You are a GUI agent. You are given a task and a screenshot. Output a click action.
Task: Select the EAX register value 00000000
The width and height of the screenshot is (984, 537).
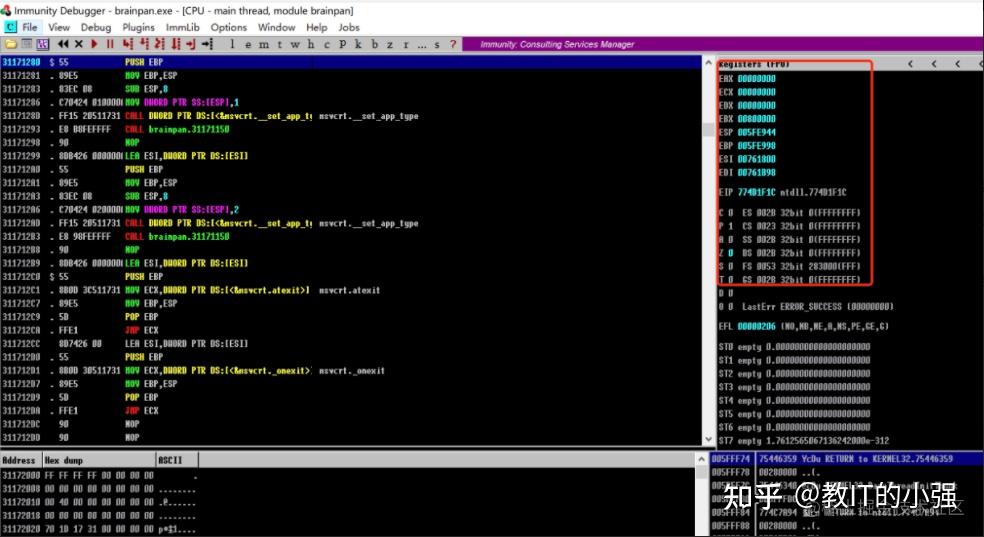[x=757, y=78]
